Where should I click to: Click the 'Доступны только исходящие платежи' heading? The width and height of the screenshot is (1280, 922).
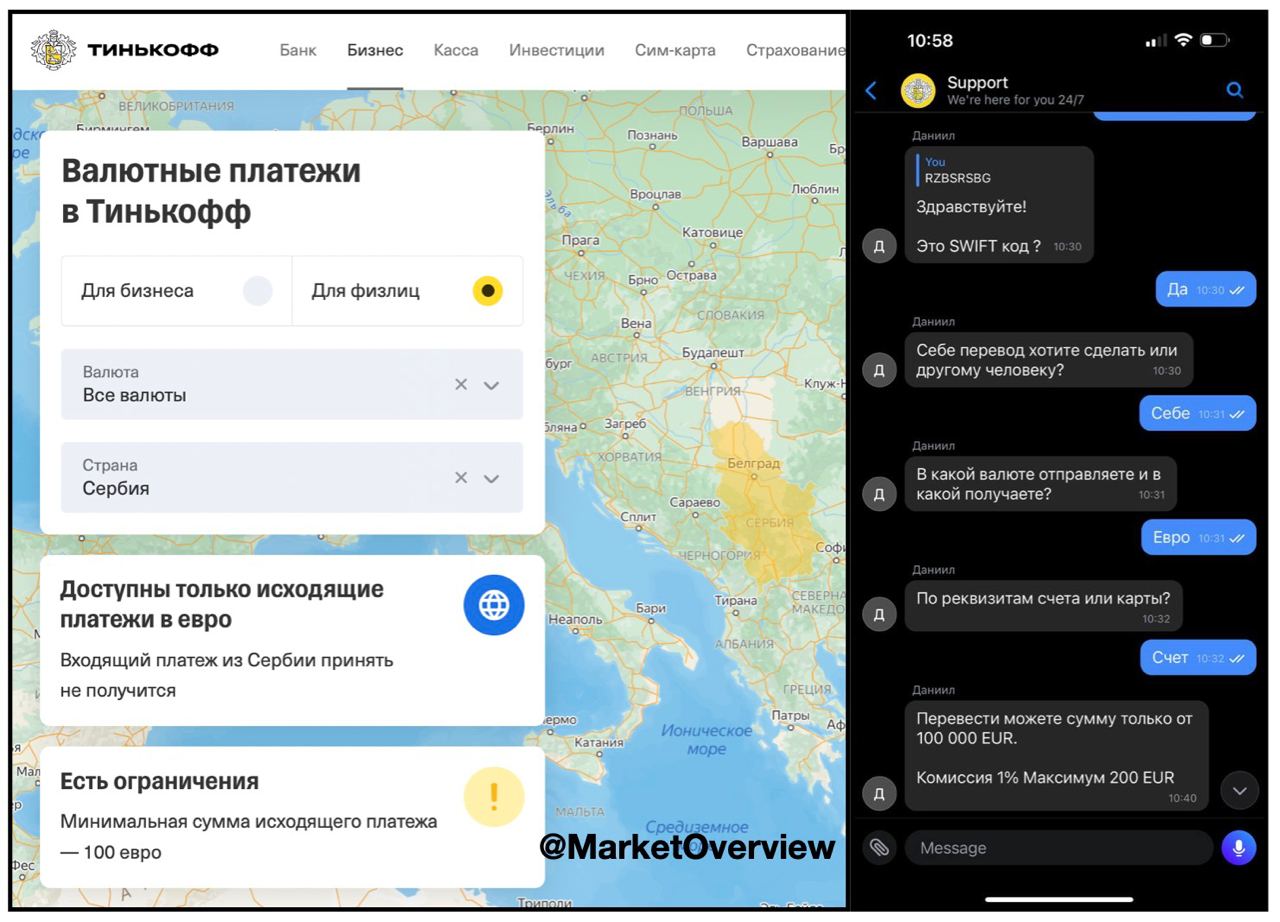(x=222, y=604)
